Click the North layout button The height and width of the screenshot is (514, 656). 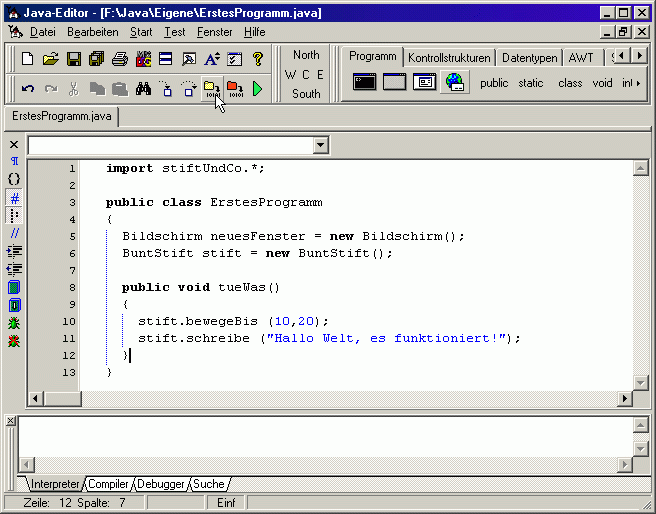click(x=306, y=55)
